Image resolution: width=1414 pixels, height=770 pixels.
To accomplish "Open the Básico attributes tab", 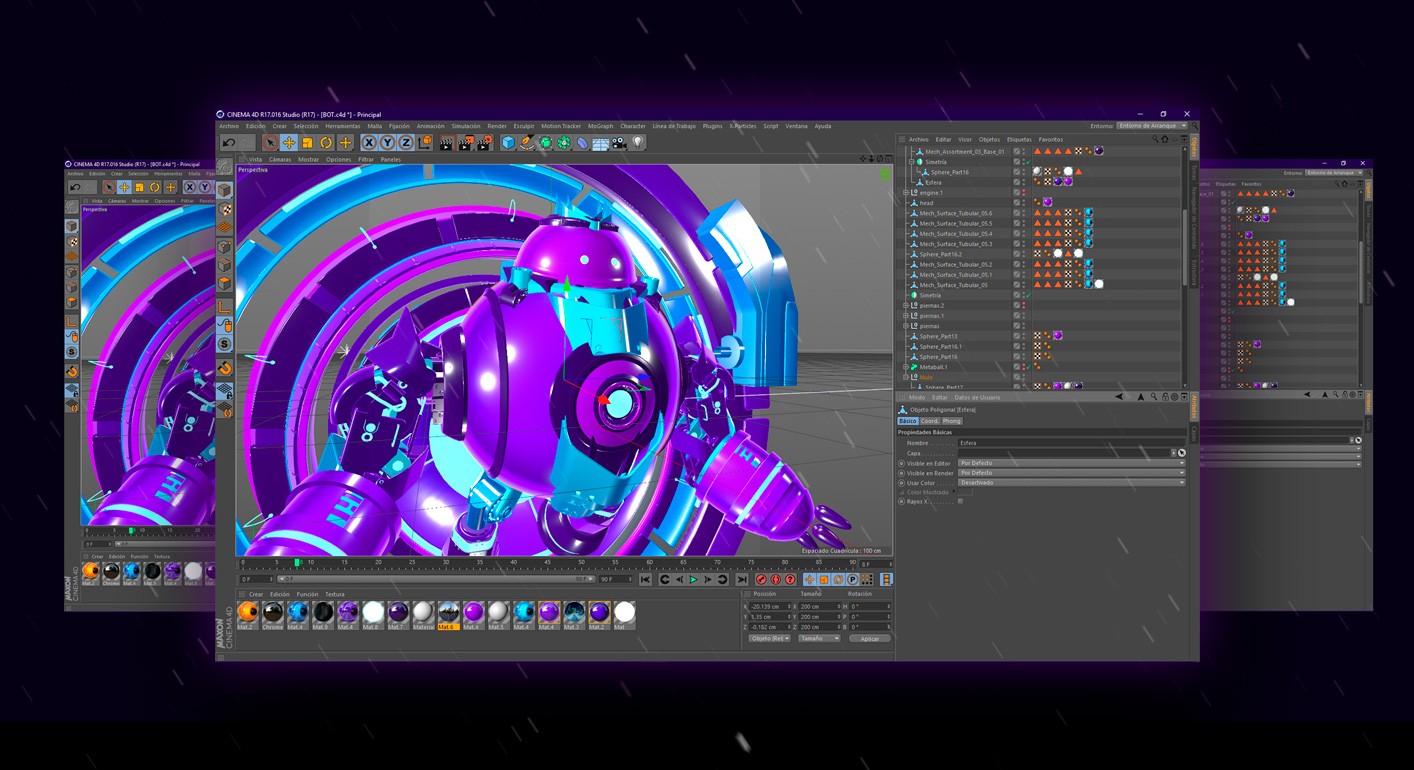I will click(x=908, y=421).
